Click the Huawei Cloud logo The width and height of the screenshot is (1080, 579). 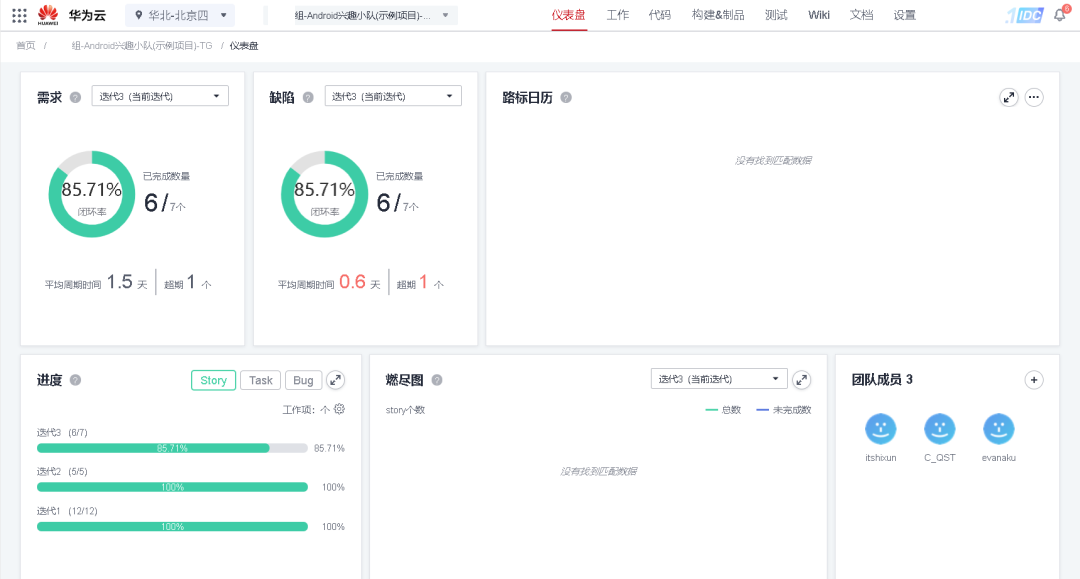click(48, 14)
